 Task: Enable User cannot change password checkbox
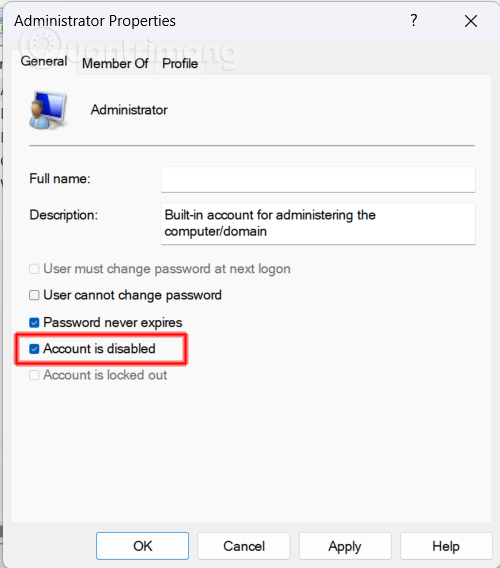coord(34,295)
